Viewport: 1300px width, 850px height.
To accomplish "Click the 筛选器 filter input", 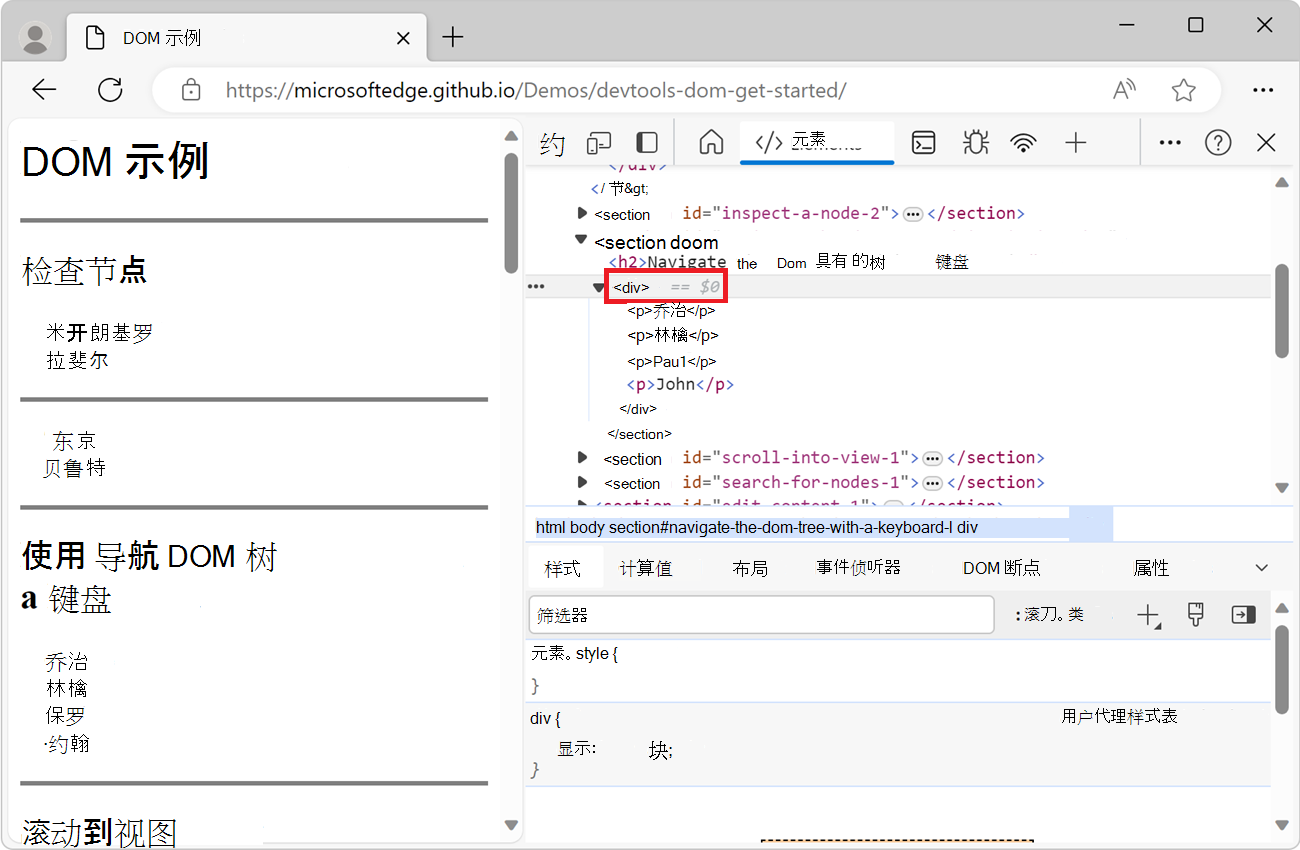I will [x=761, y=615].
